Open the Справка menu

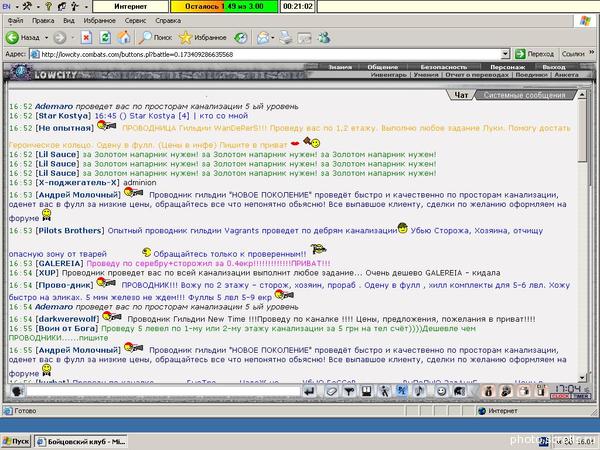pos(168,21)
